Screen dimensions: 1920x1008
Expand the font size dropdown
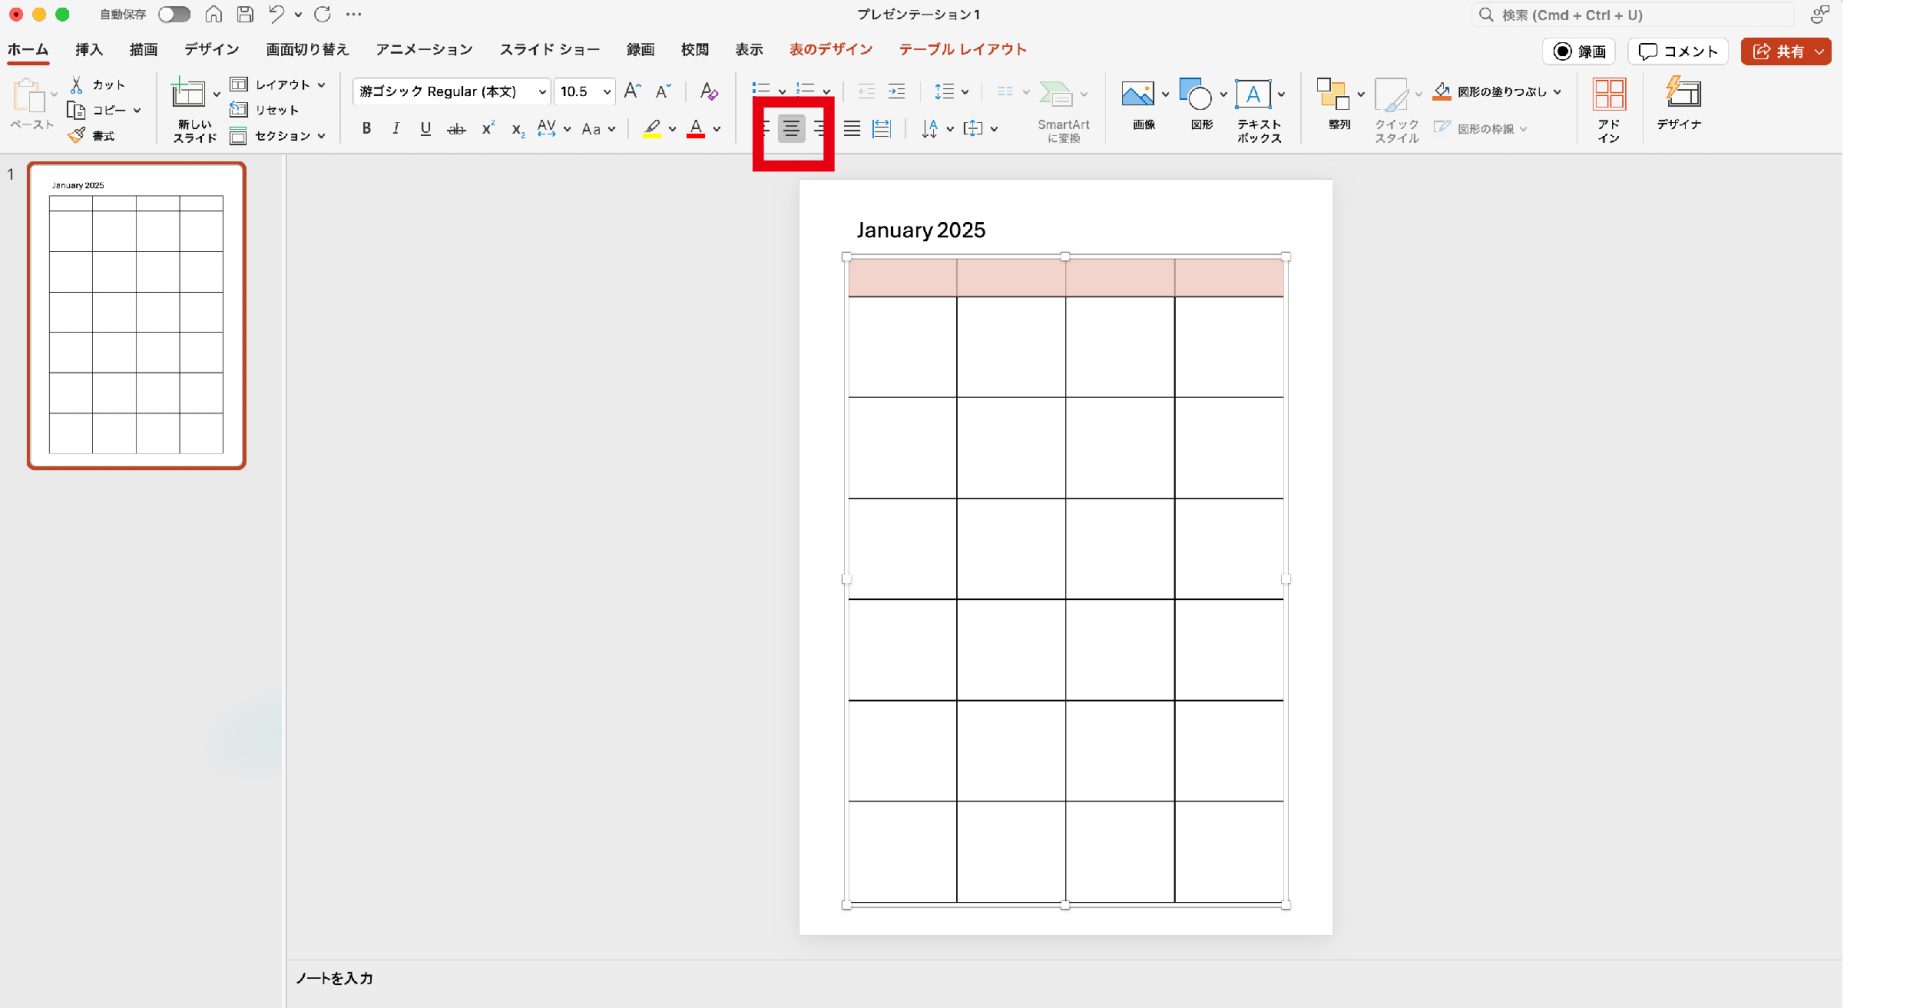pos(607,92)
